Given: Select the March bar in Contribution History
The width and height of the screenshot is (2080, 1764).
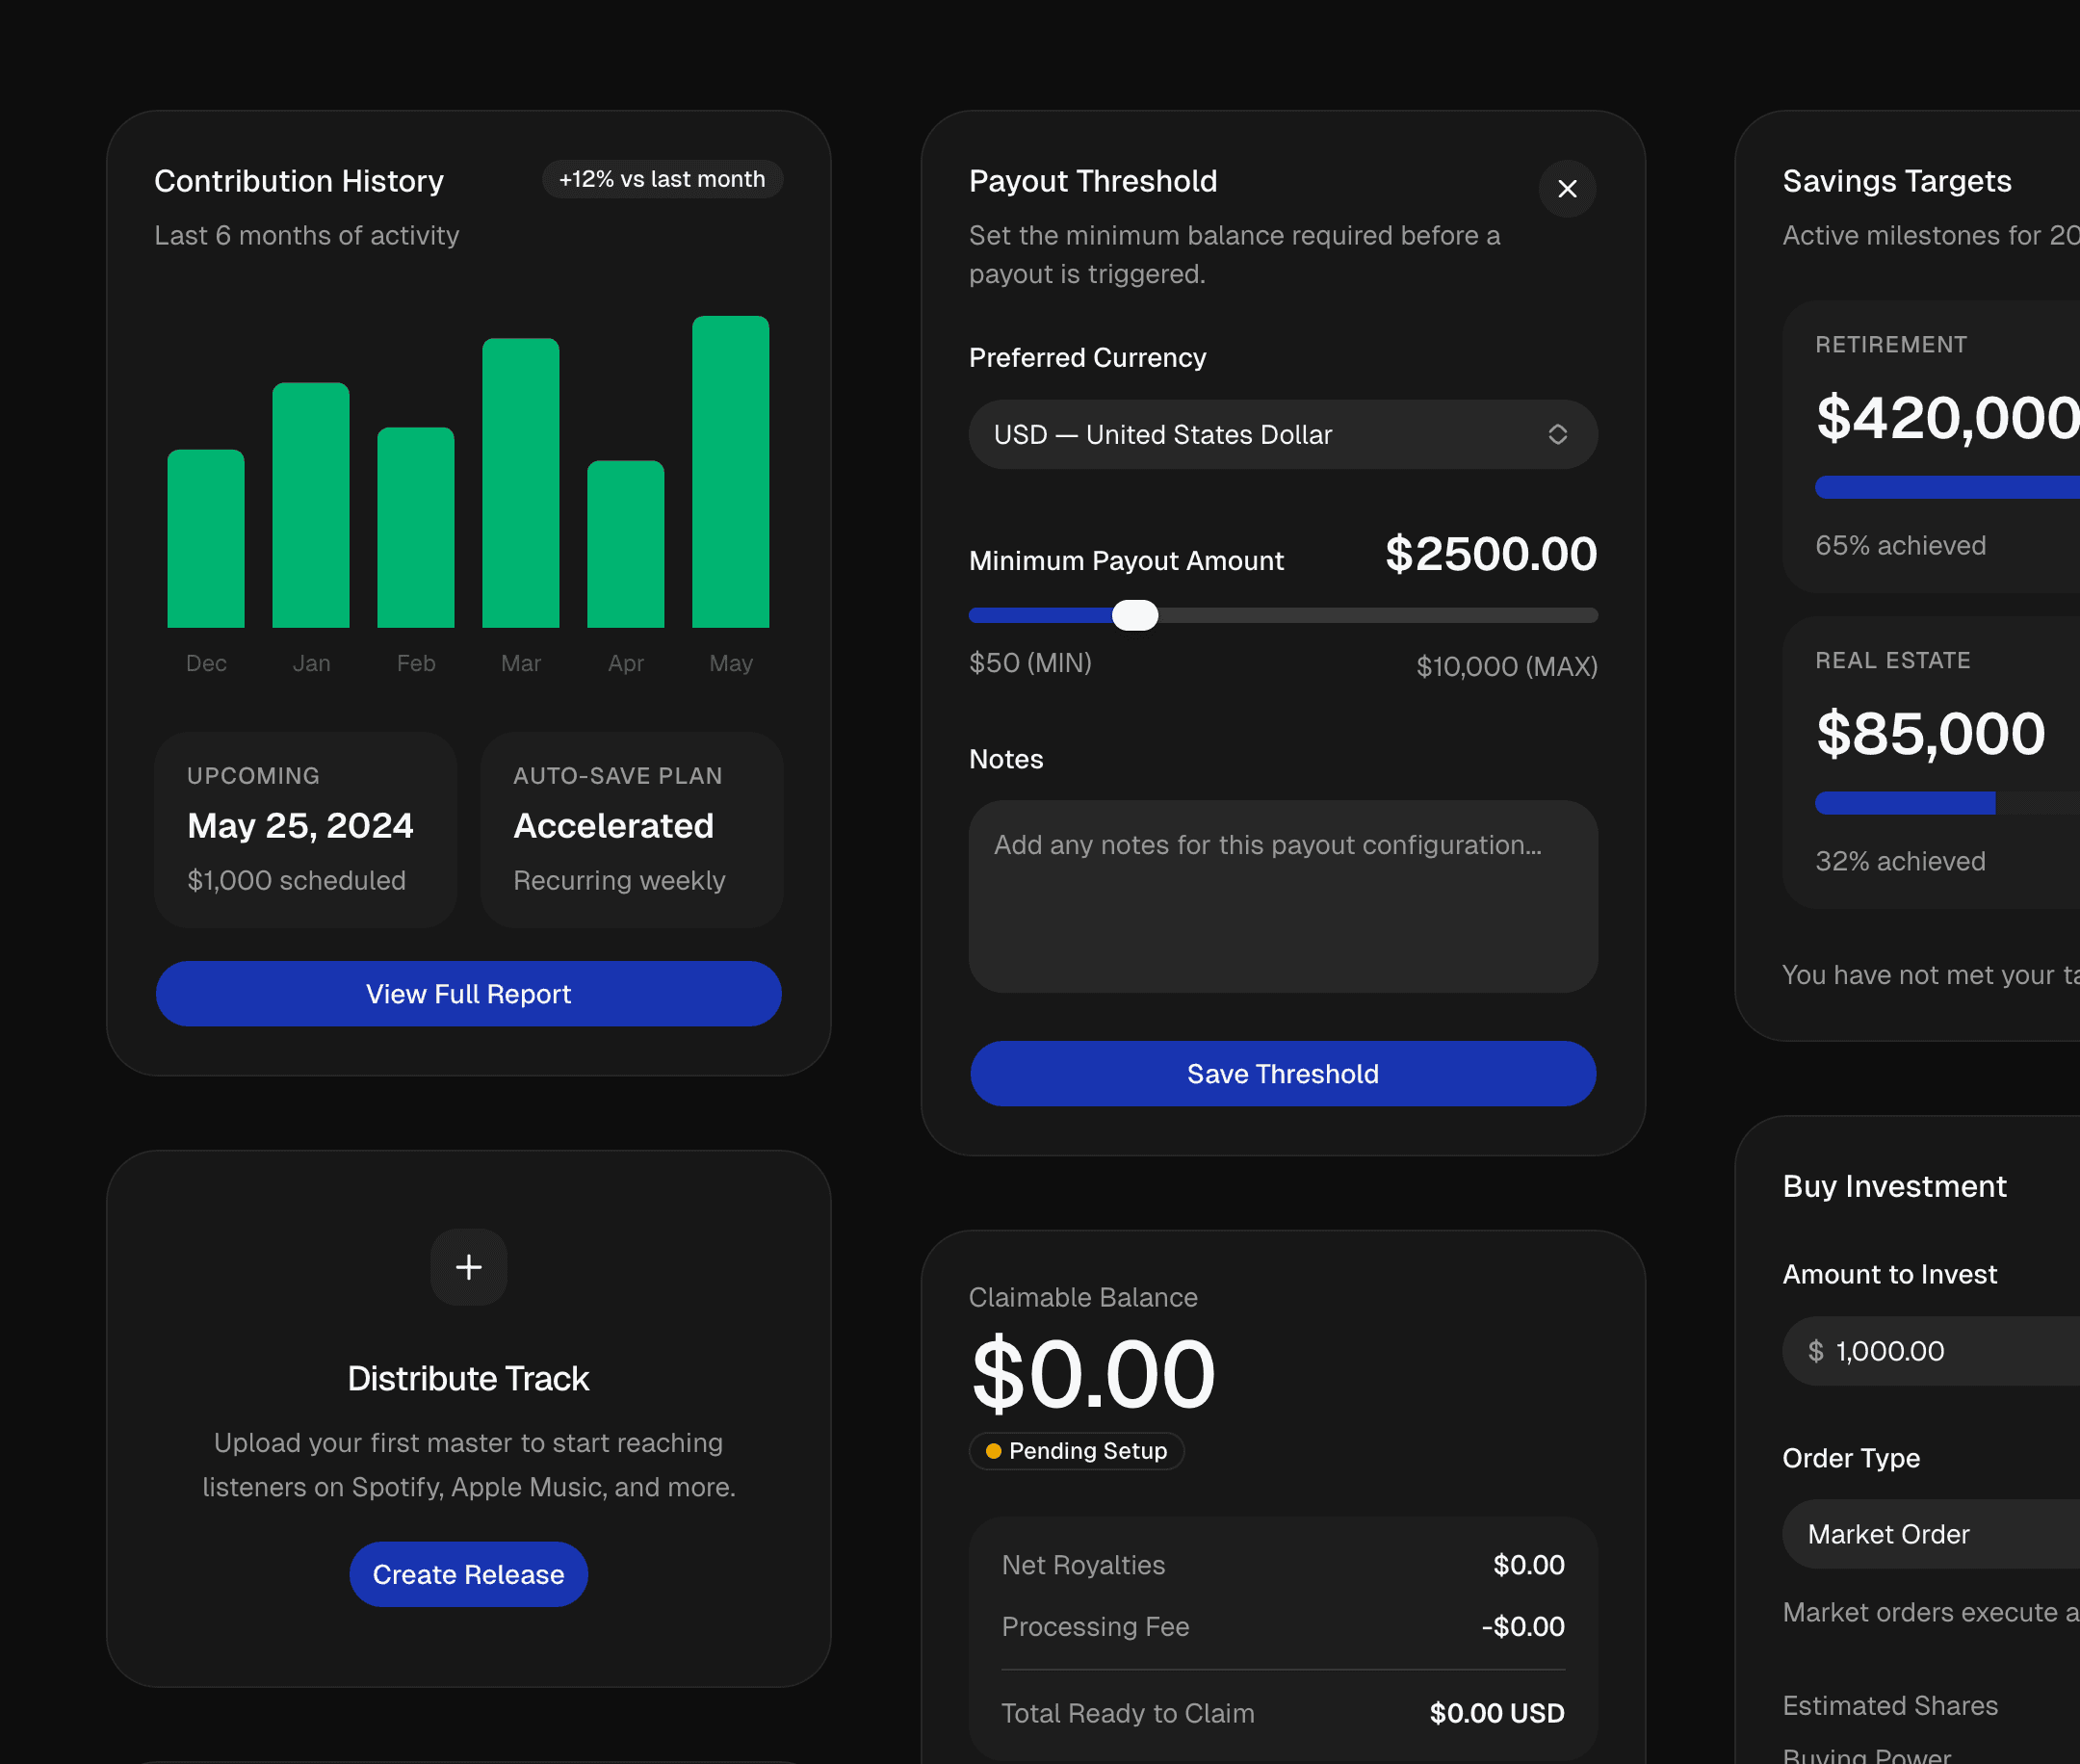Looking at the screenshot, I should [520, 483].
